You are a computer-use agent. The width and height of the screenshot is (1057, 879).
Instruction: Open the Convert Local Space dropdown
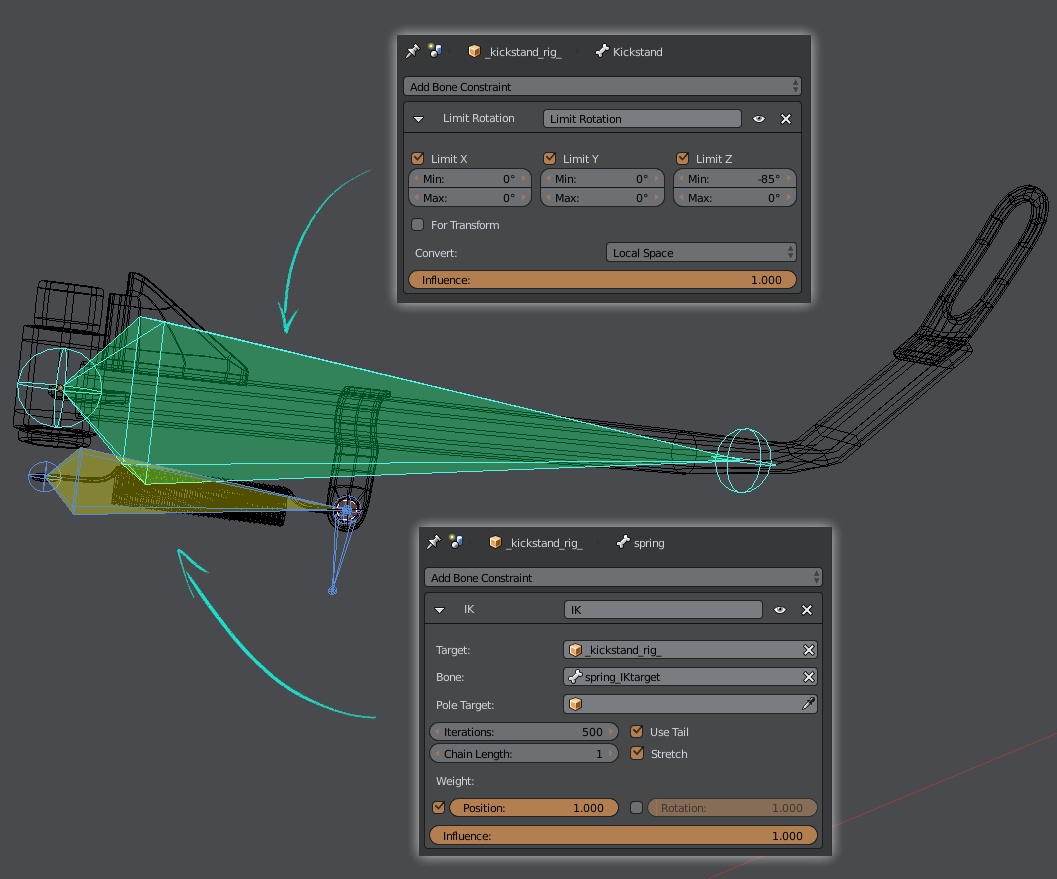(x=701, y=253)
